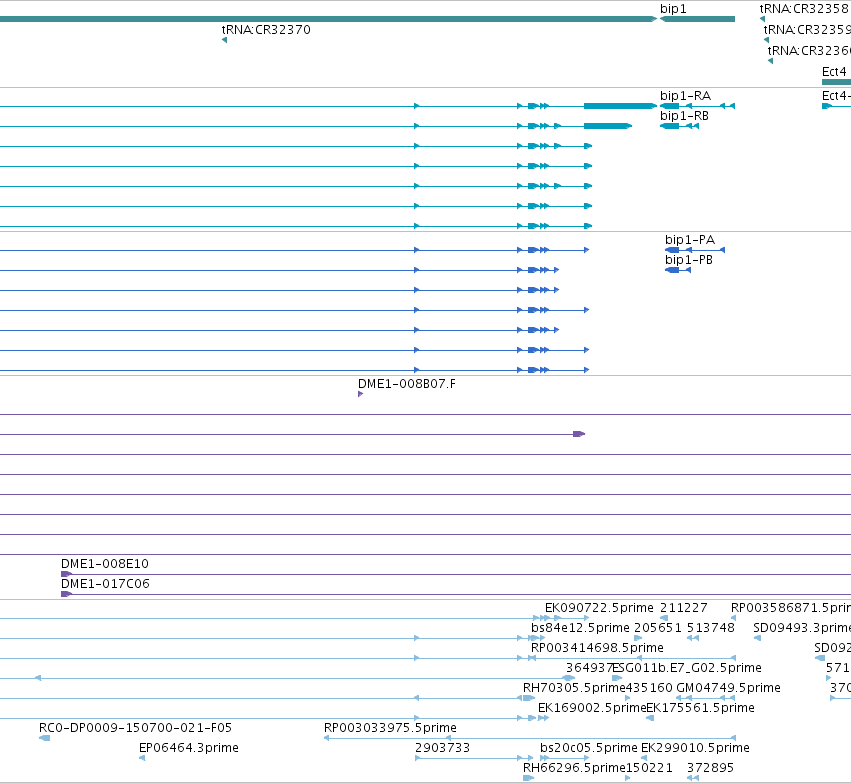Click the DME1-008B07.F label
The width and height of the screenshot is (851, 783).
click(407, 384)
